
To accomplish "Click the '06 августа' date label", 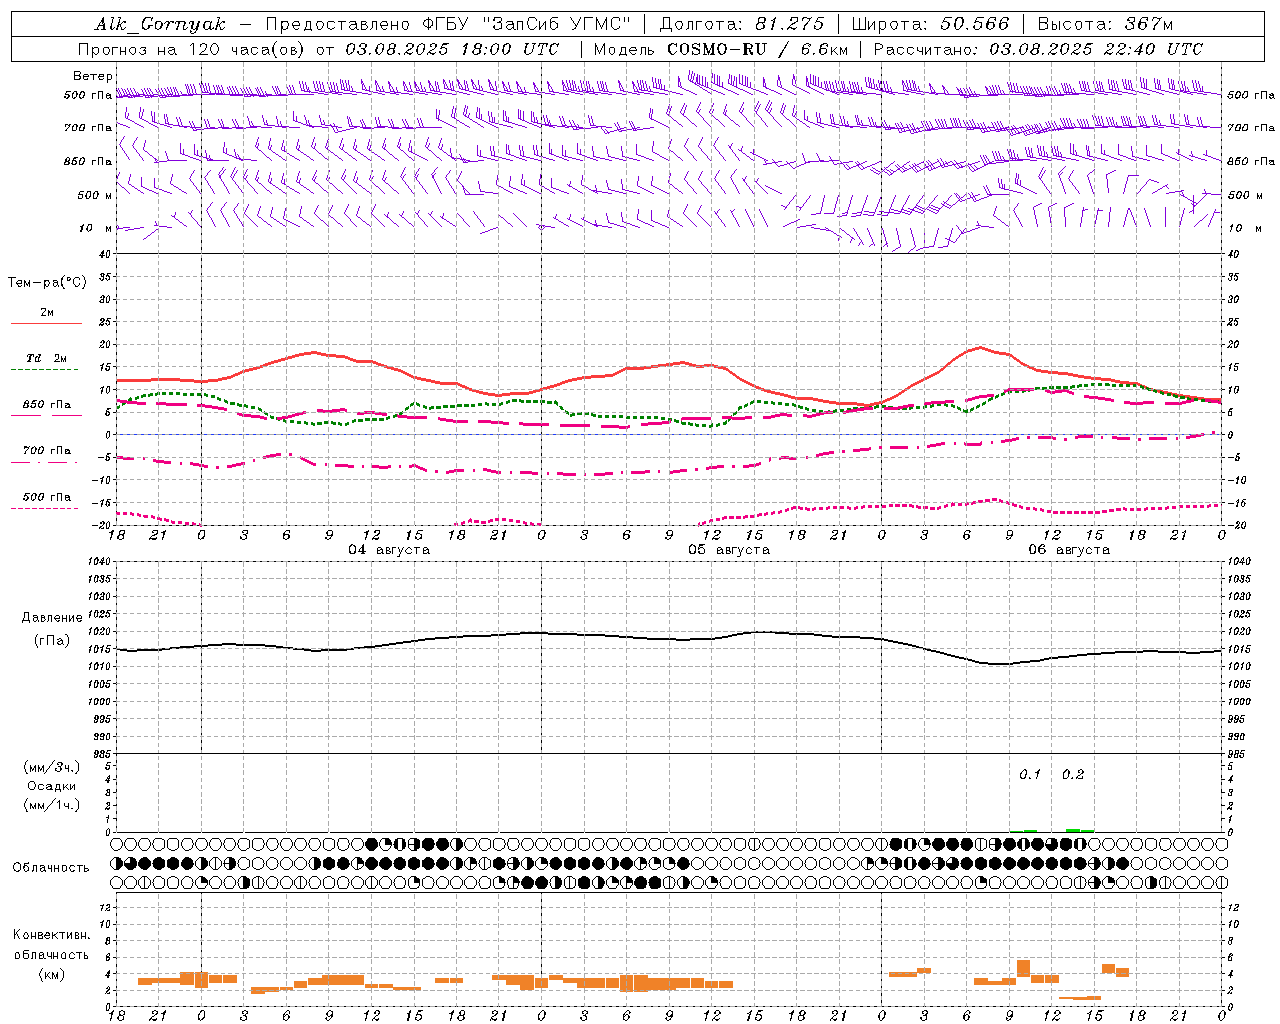I will point(1069,550).
